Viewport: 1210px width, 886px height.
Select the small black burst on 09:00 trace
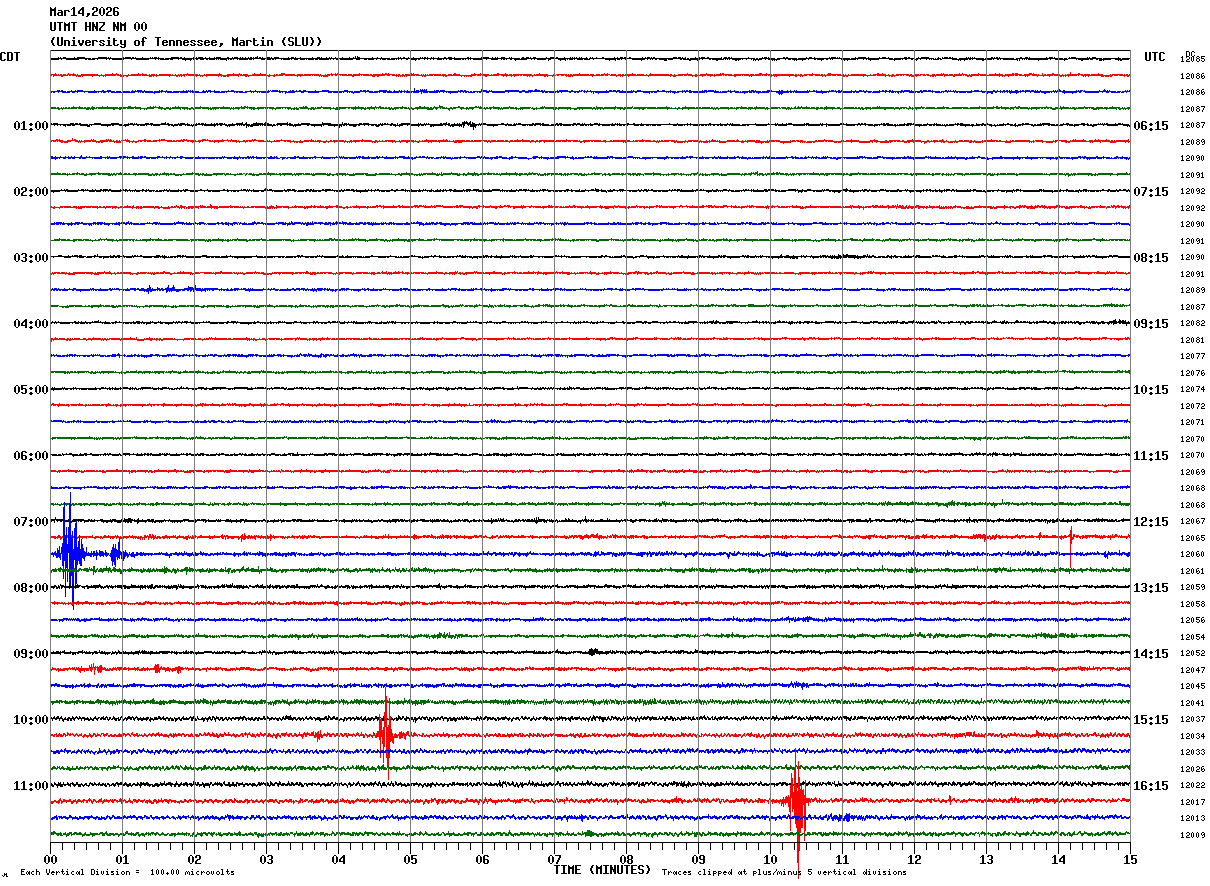[593, 652]
